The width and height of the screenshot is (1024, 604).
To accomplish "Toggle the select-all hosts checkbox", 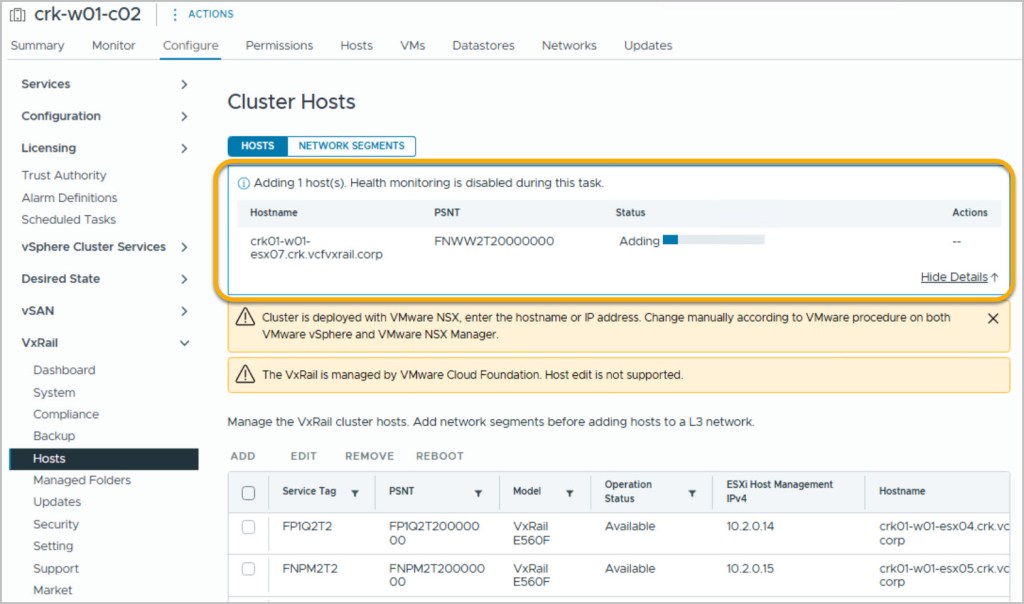I will pos(249,492).
